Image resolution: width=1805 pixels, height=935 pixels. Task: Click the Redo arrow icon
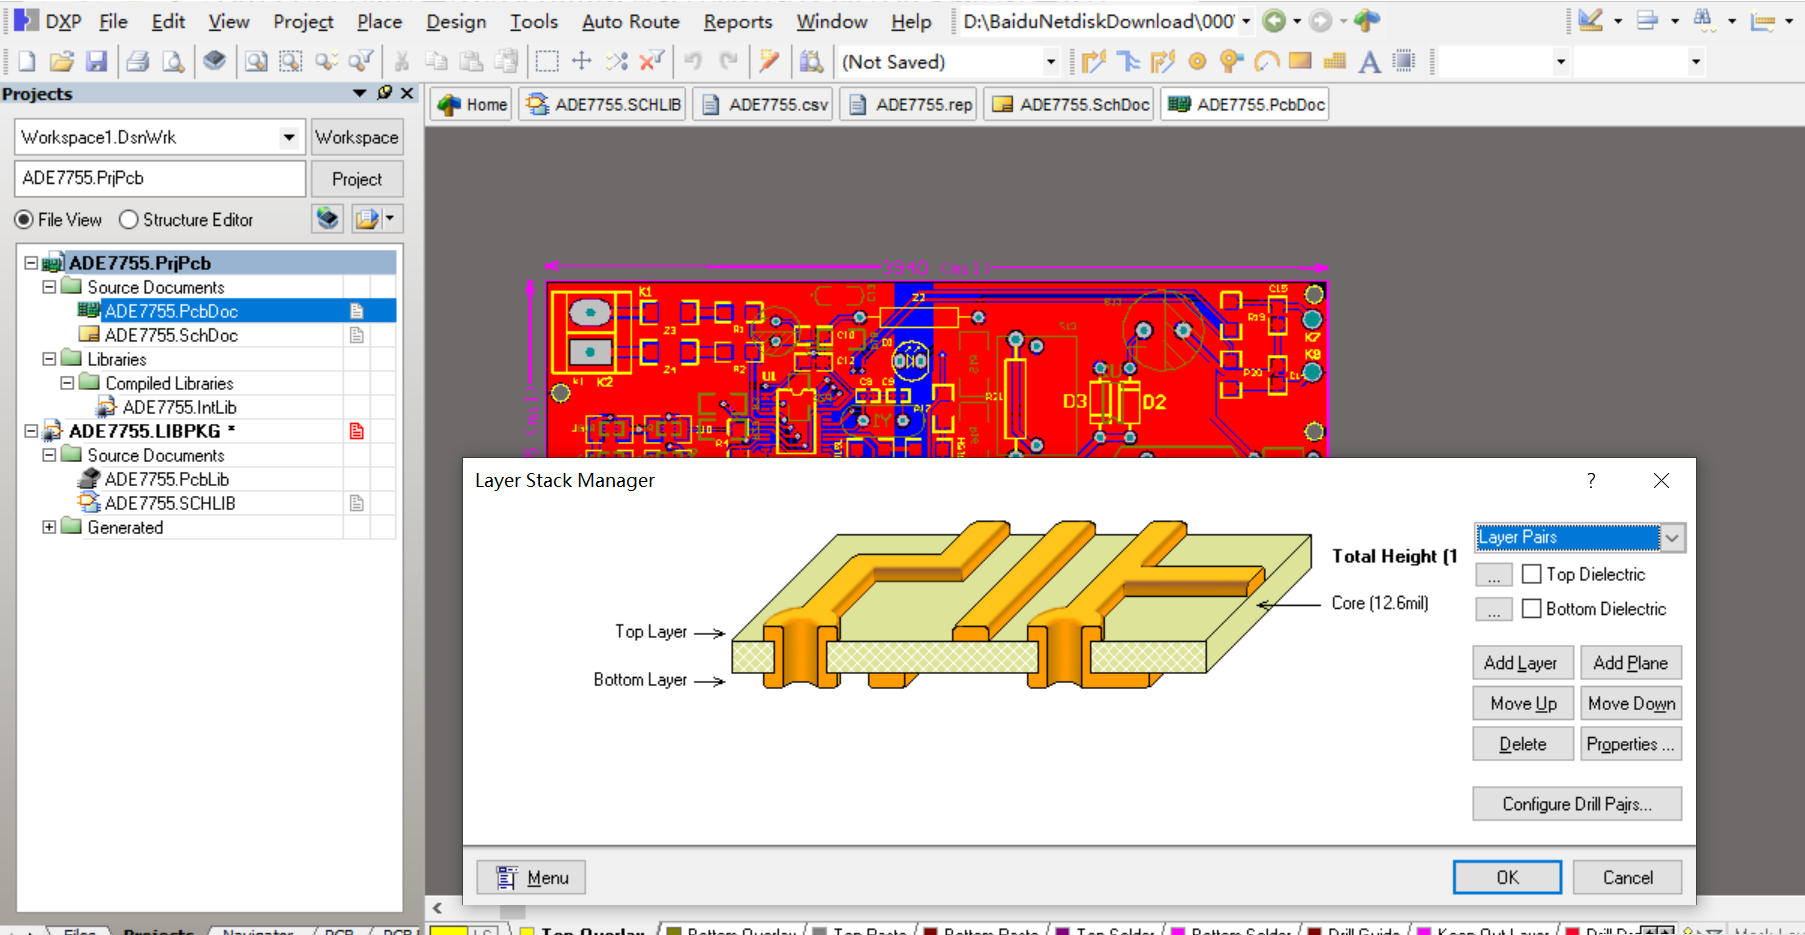tap(729, 62)
